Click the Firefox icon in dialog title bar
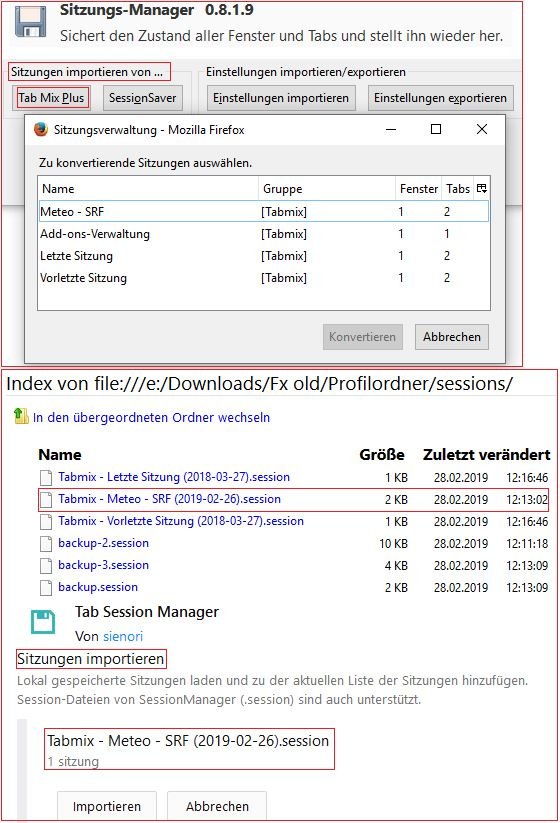The height and width of the screenshot is (823, 560). [40, 129]
